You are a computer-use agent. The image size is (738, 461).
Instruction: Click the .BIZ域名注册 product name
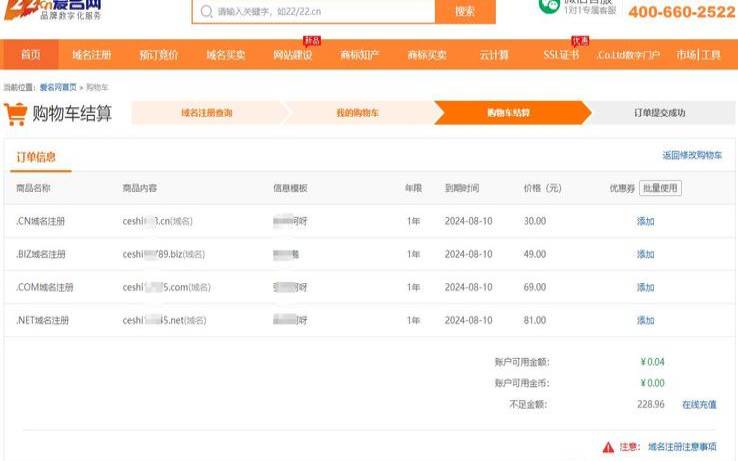pyautogui.click(x=41, y=254)
